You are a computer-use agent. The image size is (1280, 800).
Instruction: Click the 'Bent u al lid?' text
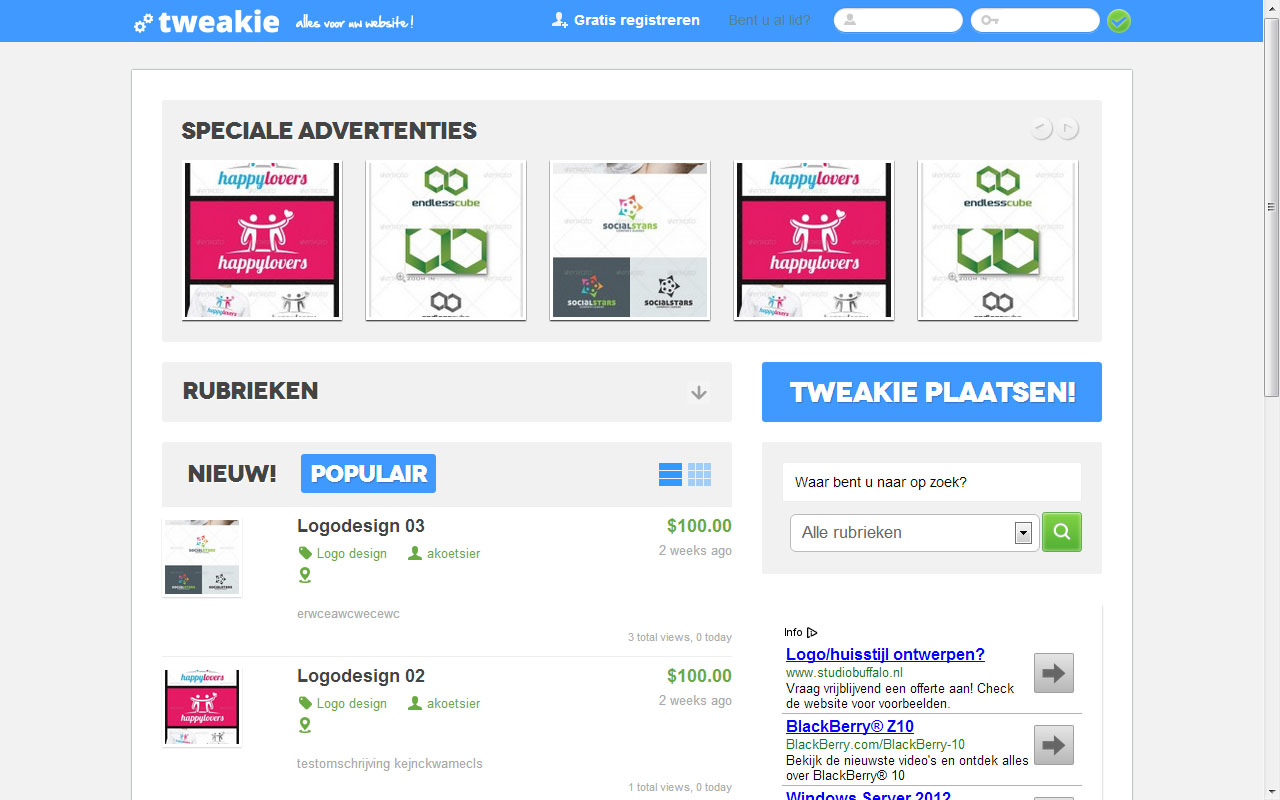coord(770,20)
